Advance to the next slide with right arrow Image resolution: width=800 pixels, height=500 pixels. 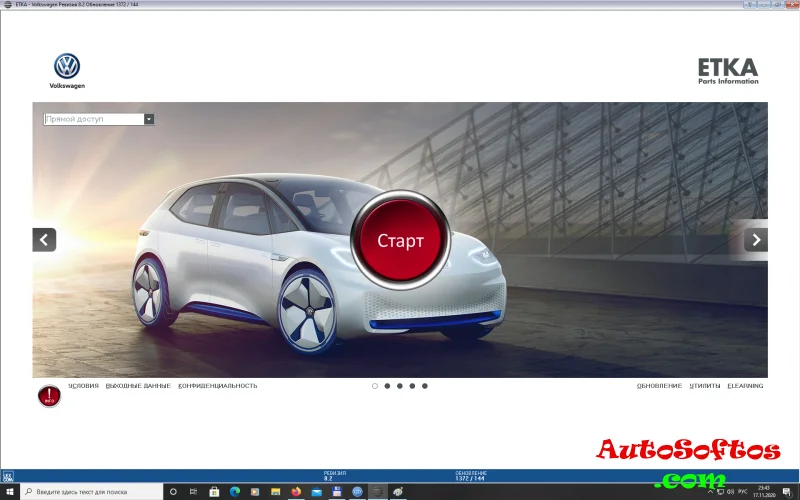point(756,240)
